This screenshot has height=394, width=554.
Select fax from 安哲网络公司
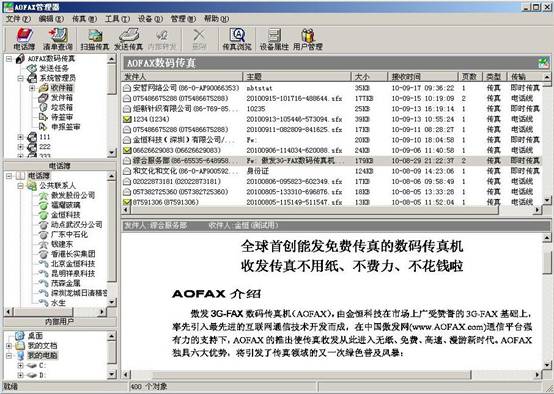(x=332, y=88)
